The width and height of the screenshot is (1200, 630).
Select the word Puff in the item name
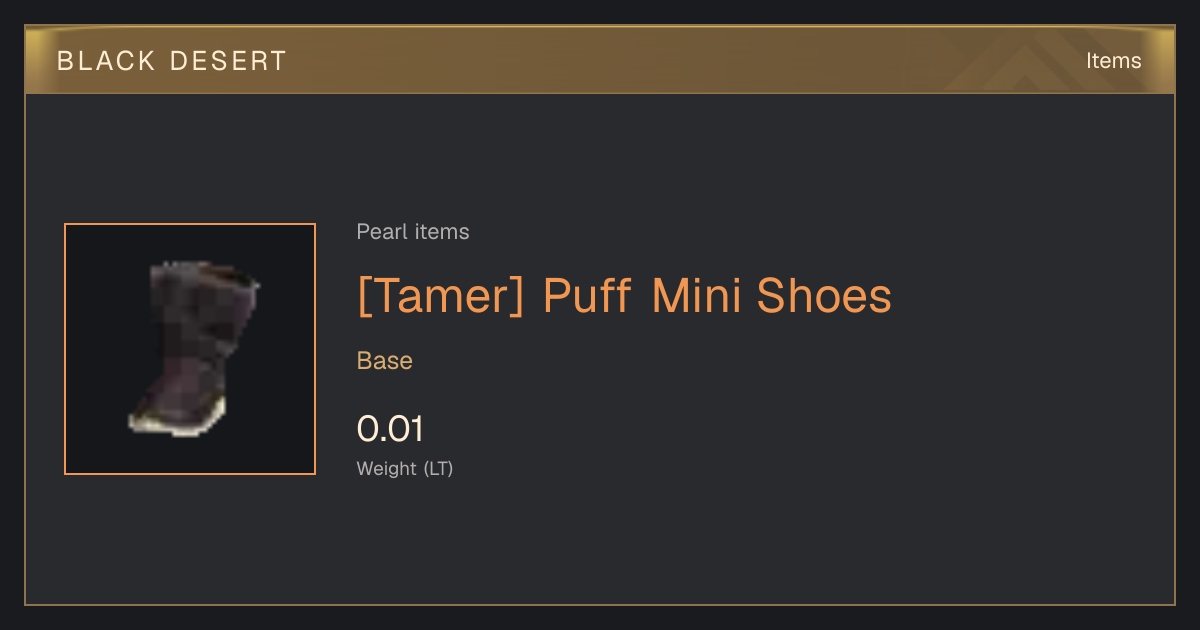click(x=587, y=296)
